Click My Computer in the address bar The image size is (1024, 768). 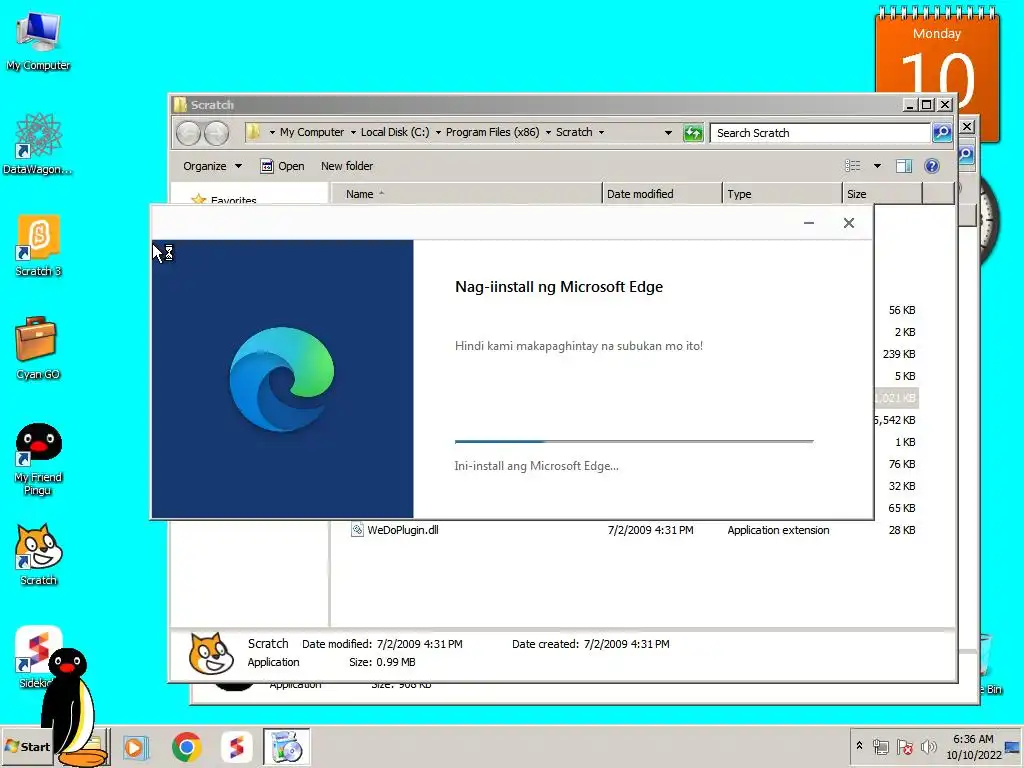click(312, 133)
